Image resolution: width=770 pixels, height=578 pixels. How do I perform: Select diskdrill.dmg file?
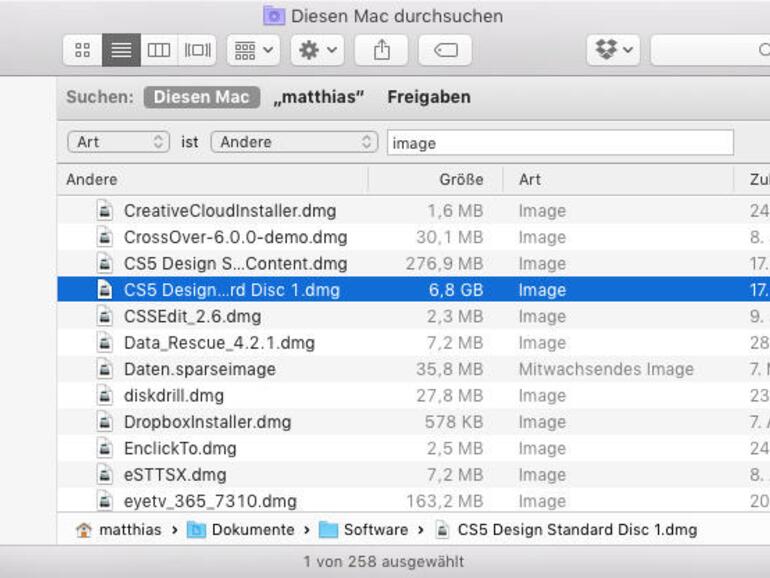pos(174,396)
